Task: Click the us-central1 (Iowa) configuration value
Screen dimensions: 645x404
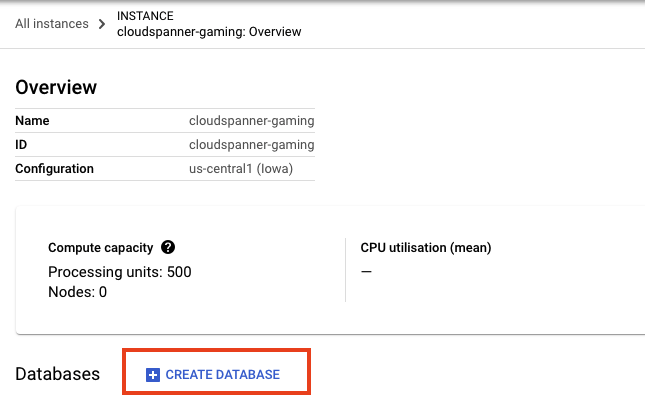Action: 251,169
